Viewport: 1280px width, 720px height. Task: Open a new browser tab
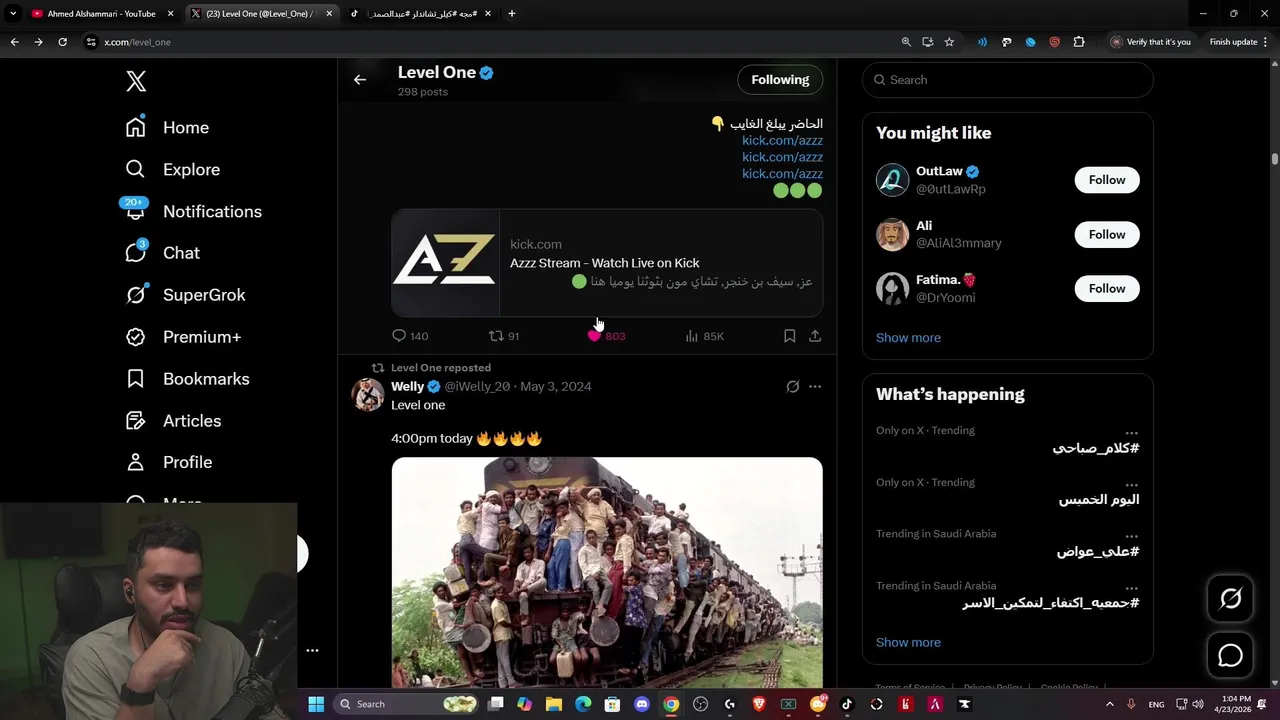(512, 14)
